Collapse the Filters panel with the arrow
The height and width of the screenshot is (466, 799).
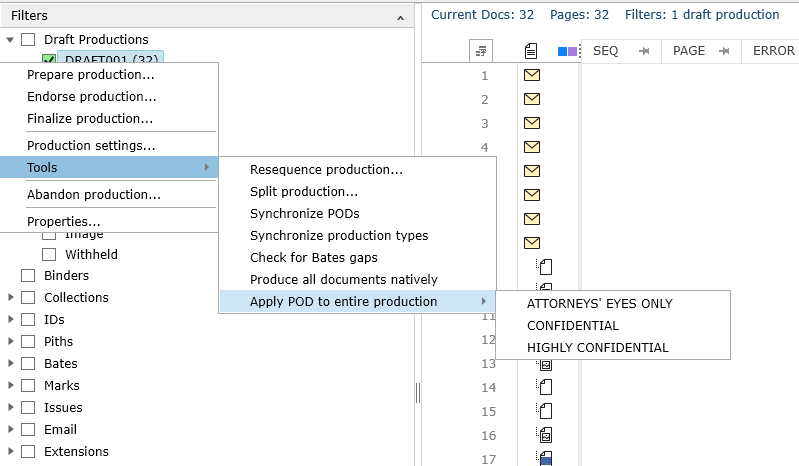[x=401, y=17]
